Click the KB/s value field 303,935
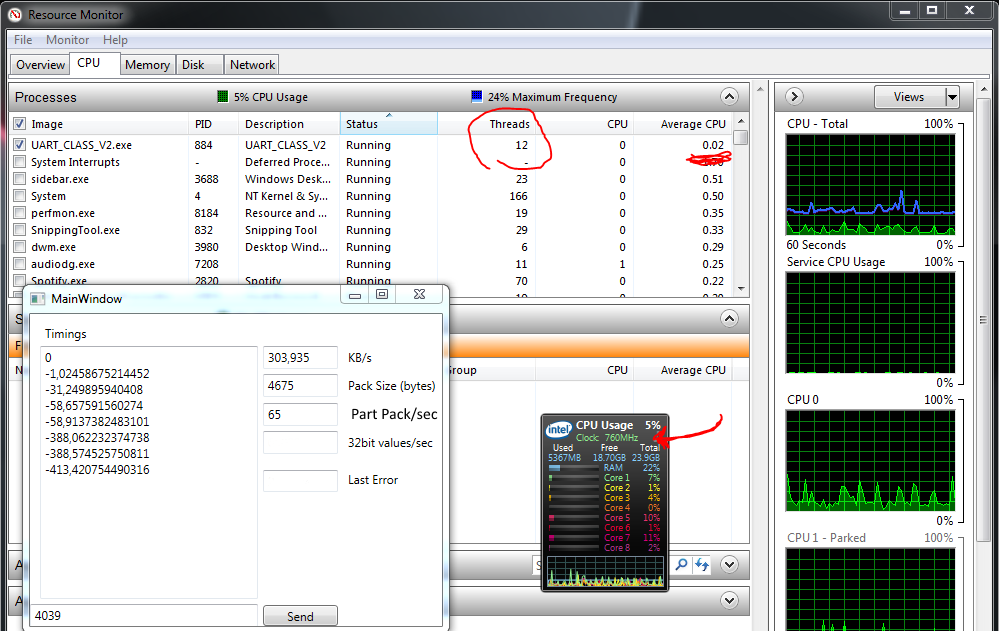 300,358
